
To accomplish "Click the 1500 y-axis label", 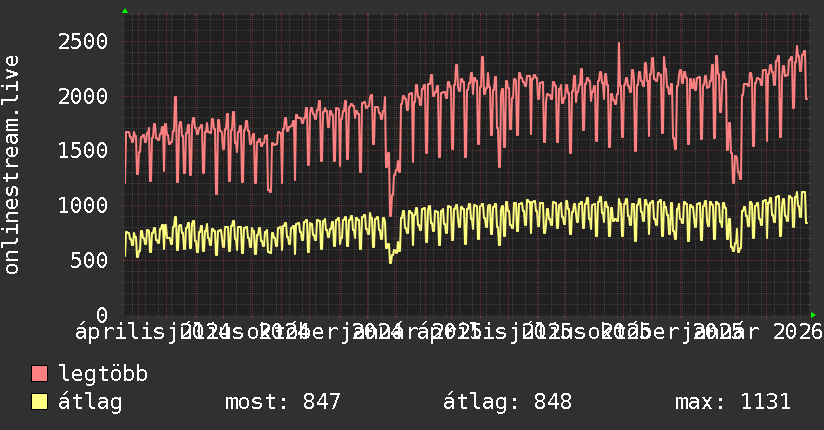I will pos(83,151).
